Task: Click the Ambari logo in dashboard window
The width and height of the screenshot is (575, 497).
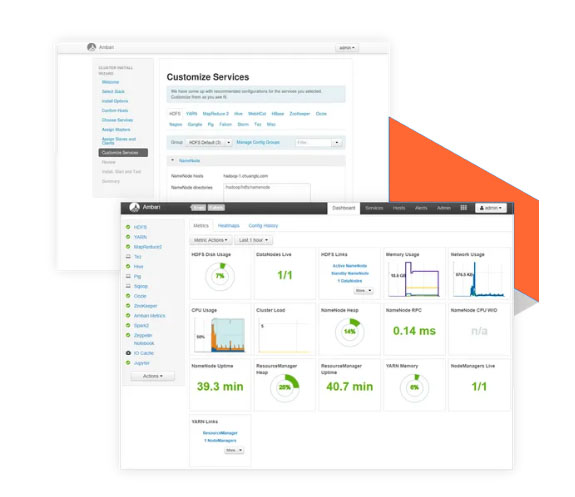Action: 135,207
